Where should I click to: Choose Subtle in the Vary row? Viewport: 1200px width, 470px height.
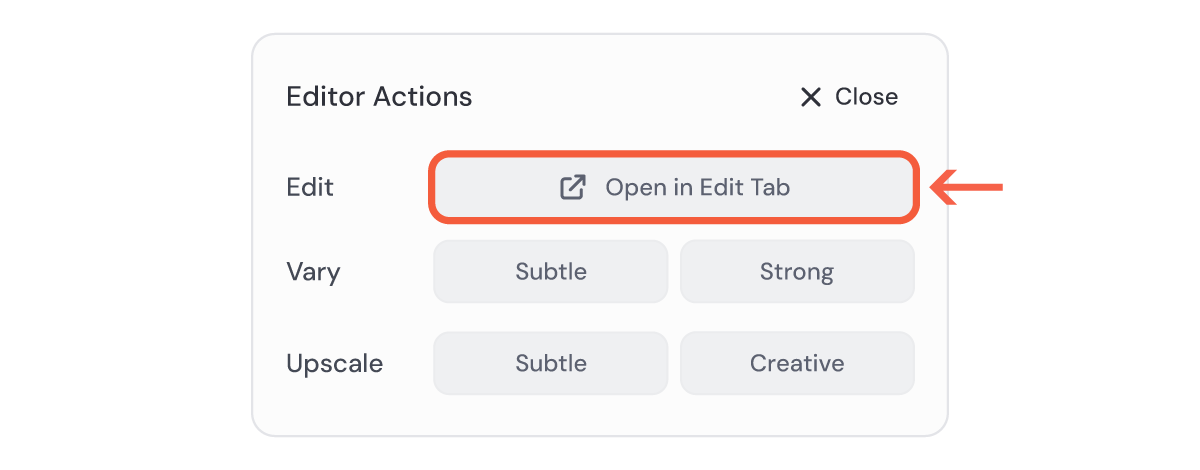click(x=551, y=271)
